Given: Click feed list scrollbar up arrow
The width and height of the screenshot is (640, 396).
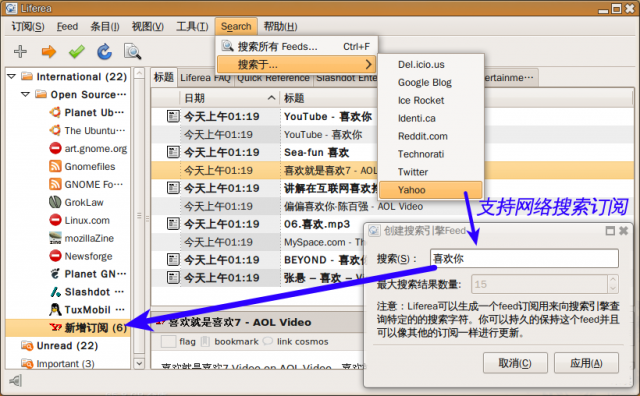Looking at the screenshot, I should [x=139, y=73].
